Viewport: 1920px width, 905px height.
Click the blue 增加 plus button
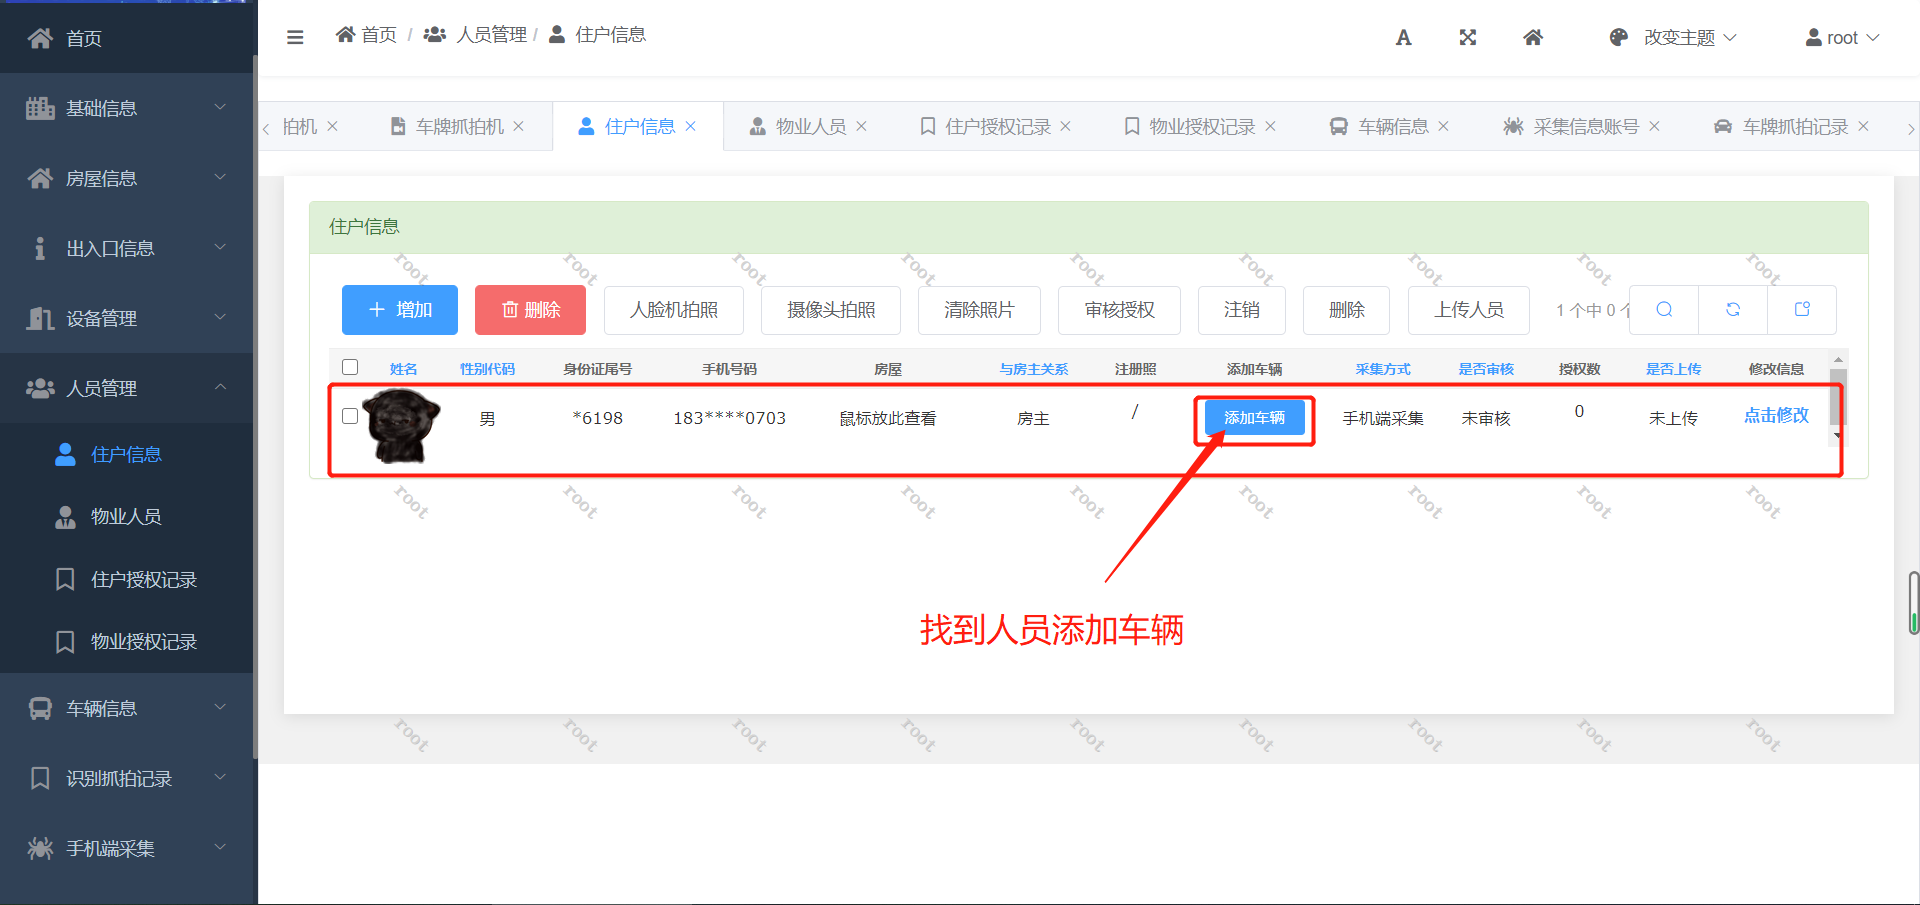(399, 310)
